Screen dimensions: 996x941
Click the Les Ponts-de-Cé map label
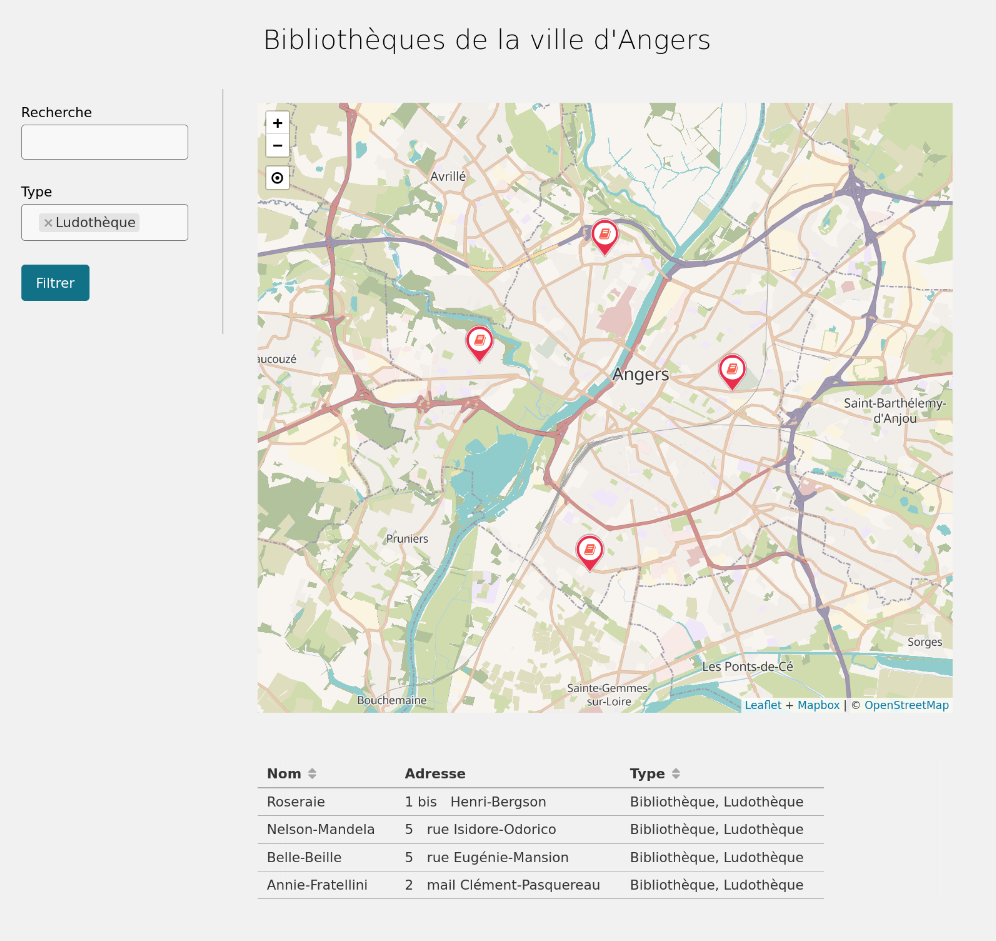click(x=748, y=667)
